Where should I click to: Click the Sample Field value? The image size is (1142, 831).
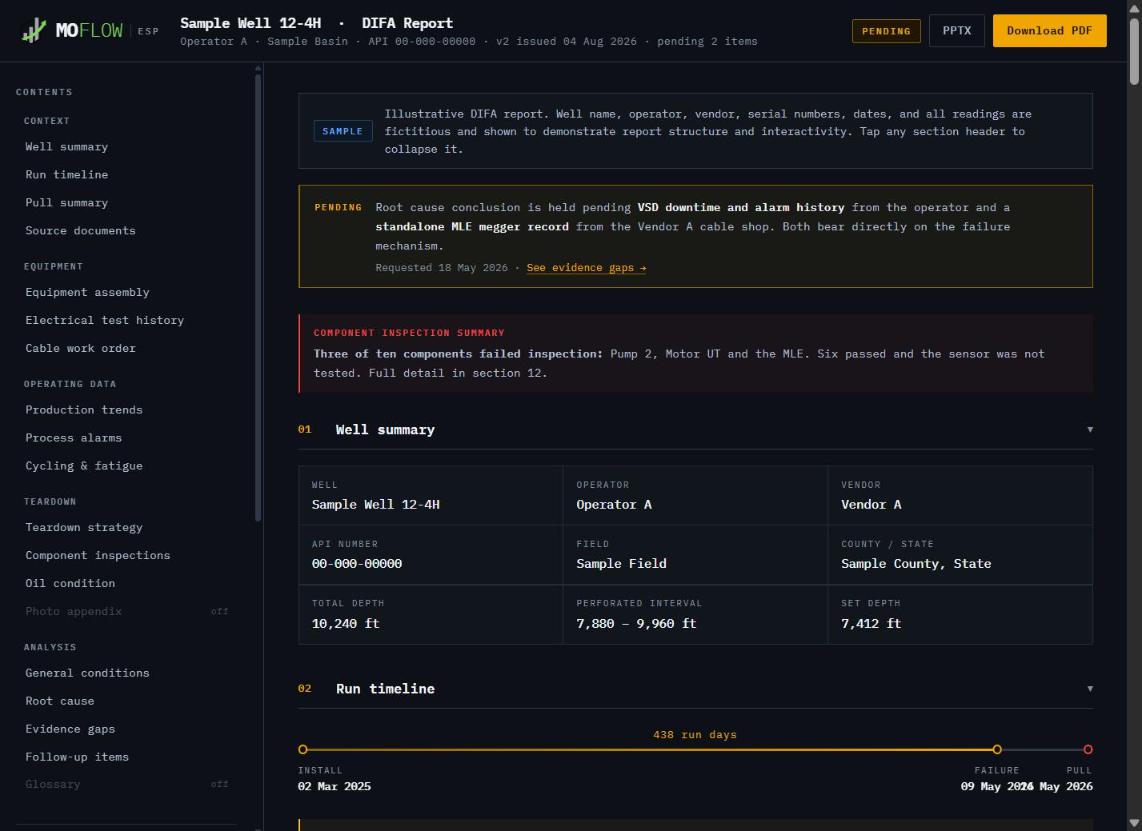[x=621, y=564]
